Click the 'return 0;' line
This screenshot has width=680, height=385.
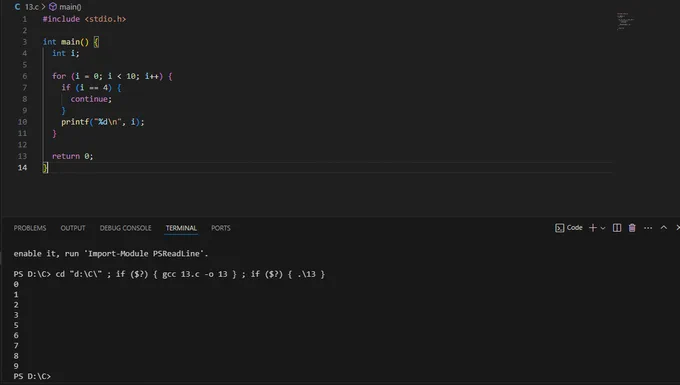point(72,156)
